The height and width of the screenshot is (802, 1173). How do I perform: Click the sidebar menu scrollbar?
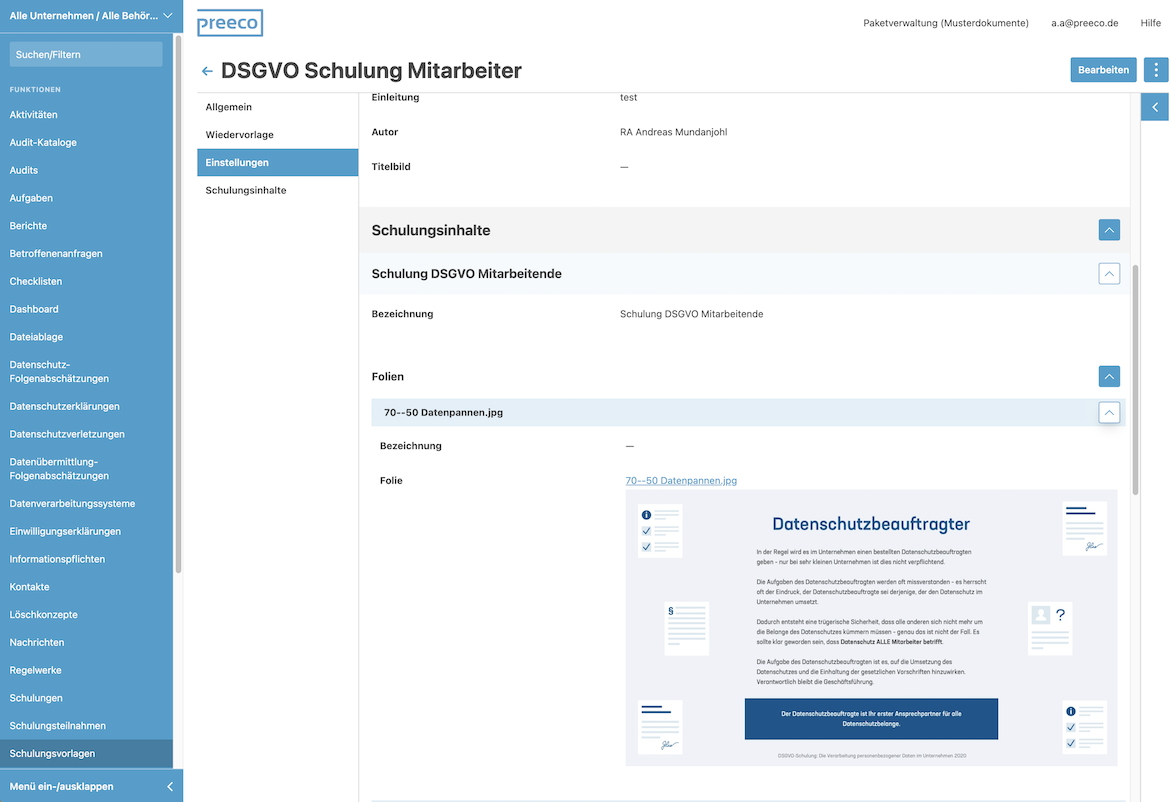178,303
